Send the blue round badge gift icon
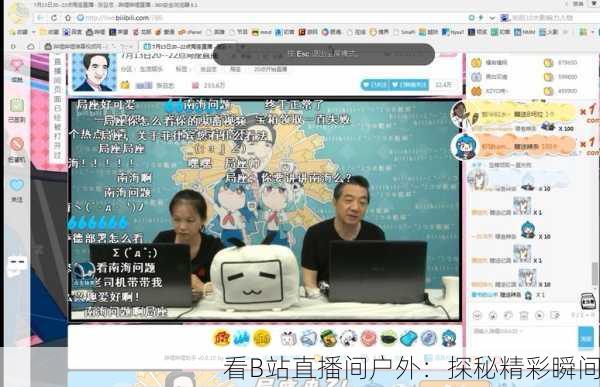 429,338
